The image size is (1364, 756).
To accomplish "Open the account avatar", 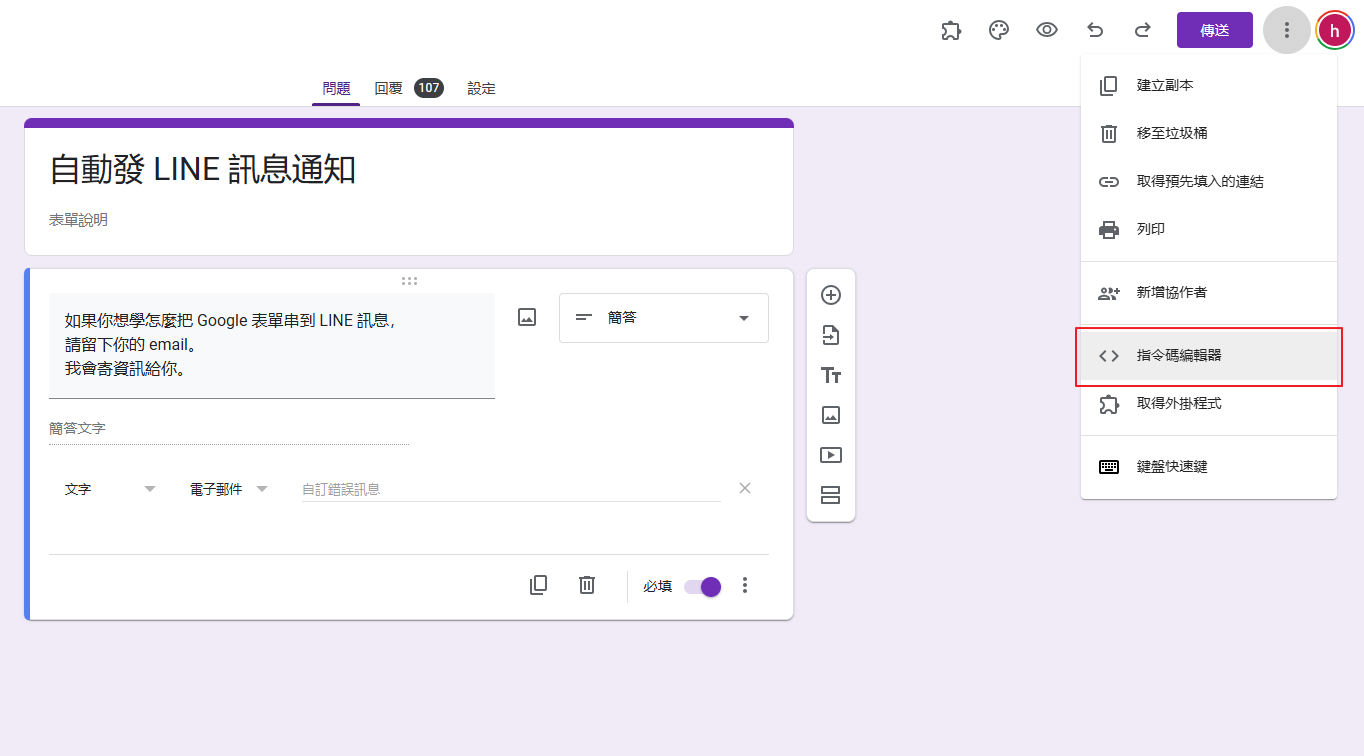I will tap(1334, 30).
